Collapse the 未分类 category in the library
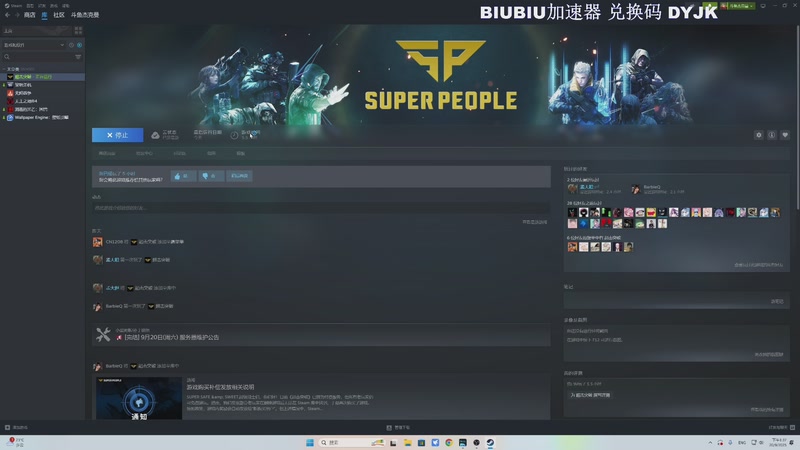The width and height of the screenshot is (800, 450). tap(4, 69)
